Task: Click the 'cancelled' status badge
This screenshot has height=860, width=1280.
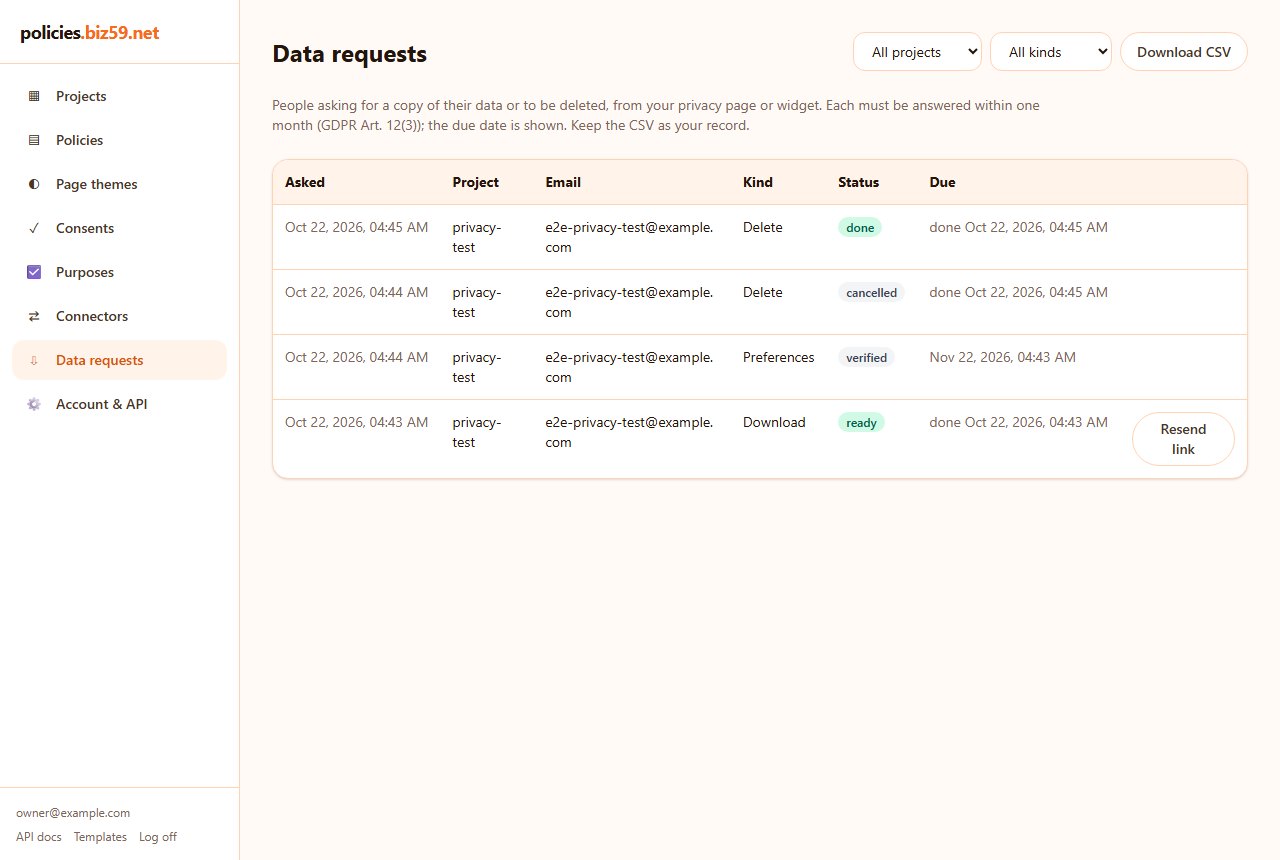Action: (871, 293)
